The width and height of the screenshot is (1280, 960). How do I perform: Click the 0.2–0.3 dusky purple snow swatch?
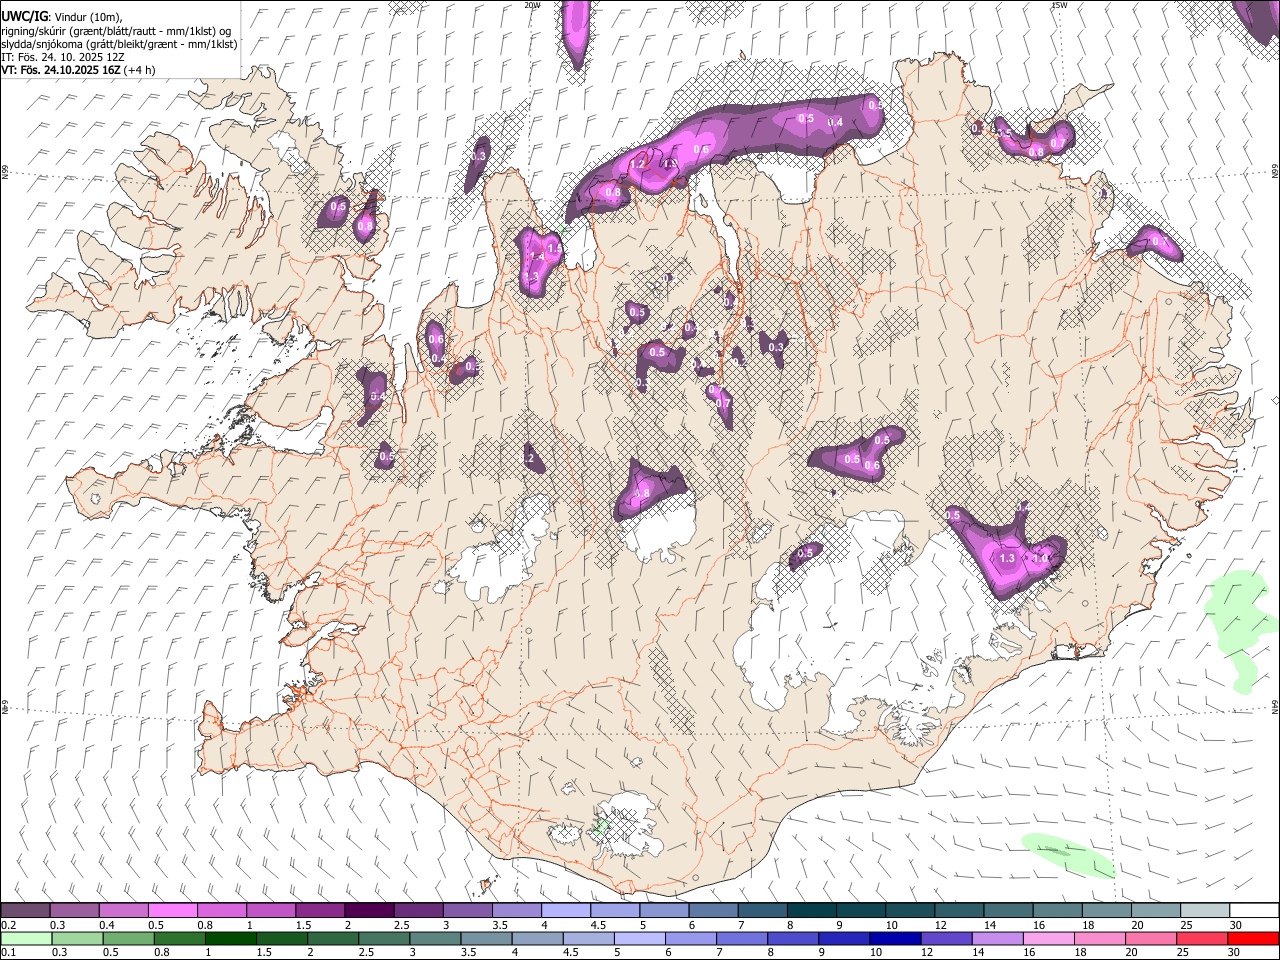click(x=26, y=910)
